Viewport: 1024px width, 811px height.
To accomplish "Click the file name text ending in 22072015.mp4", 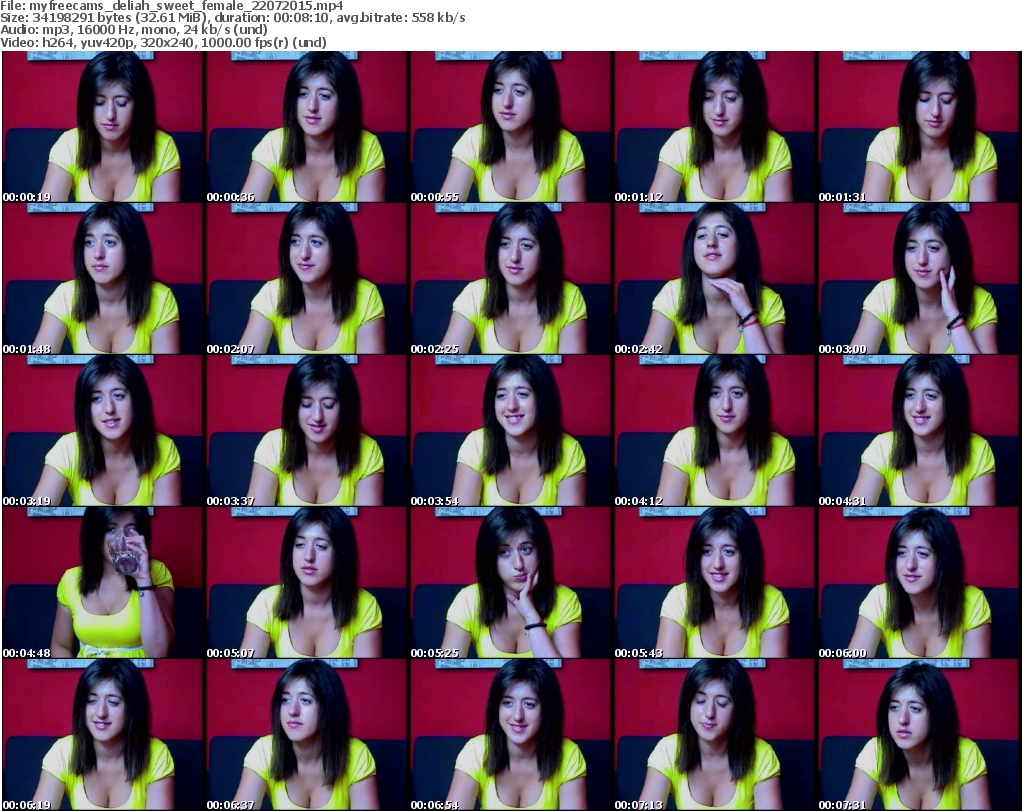I will click(x=186, y=7).
